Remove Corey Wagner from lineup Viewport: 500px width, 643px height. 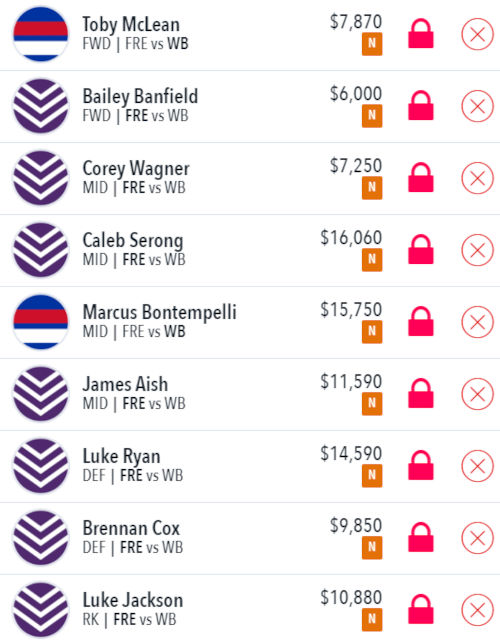coord(477,178)
